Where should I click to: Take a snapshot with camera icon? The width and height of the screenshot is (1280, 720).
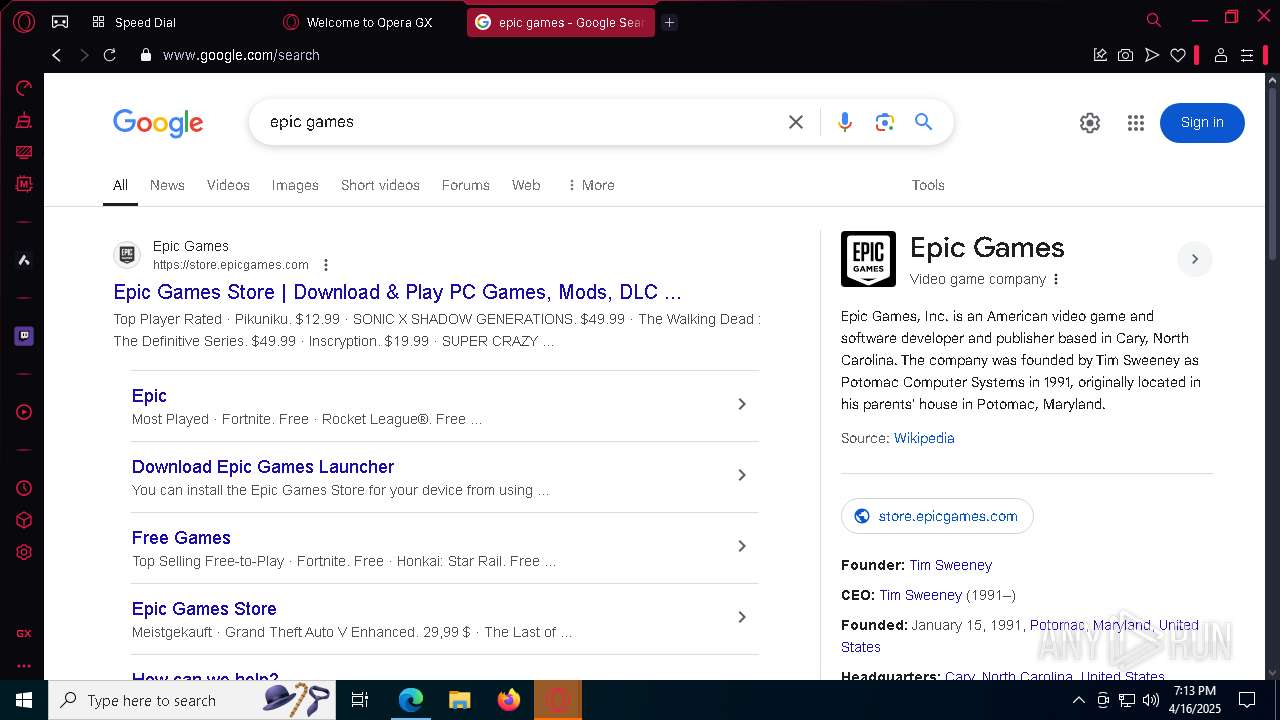click(x=1126, y=55)
